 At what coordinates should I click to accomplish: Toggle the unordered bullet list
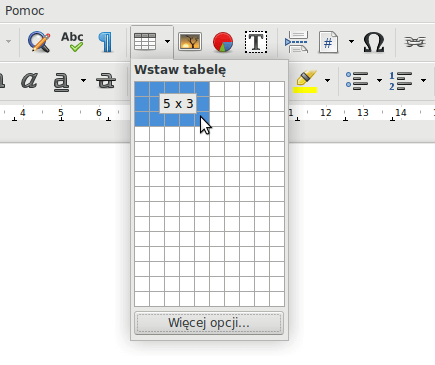pos(357,81)
